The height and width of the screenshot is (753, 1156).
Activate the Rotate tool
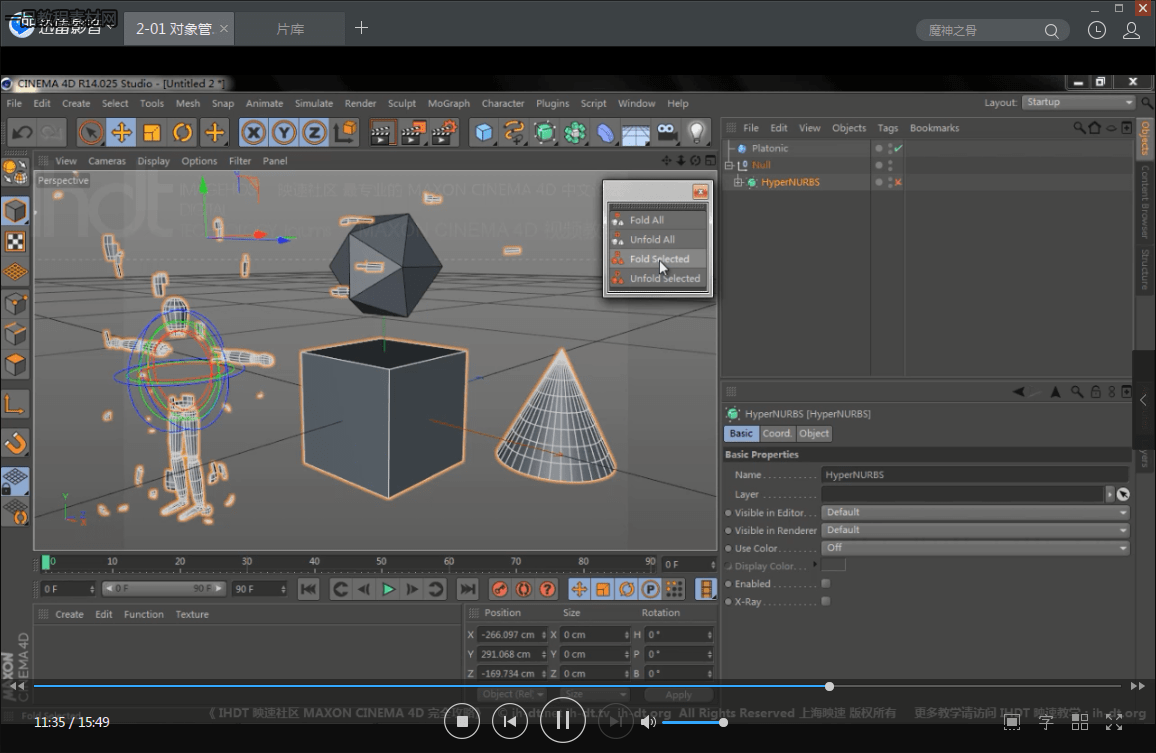point(182,133)
